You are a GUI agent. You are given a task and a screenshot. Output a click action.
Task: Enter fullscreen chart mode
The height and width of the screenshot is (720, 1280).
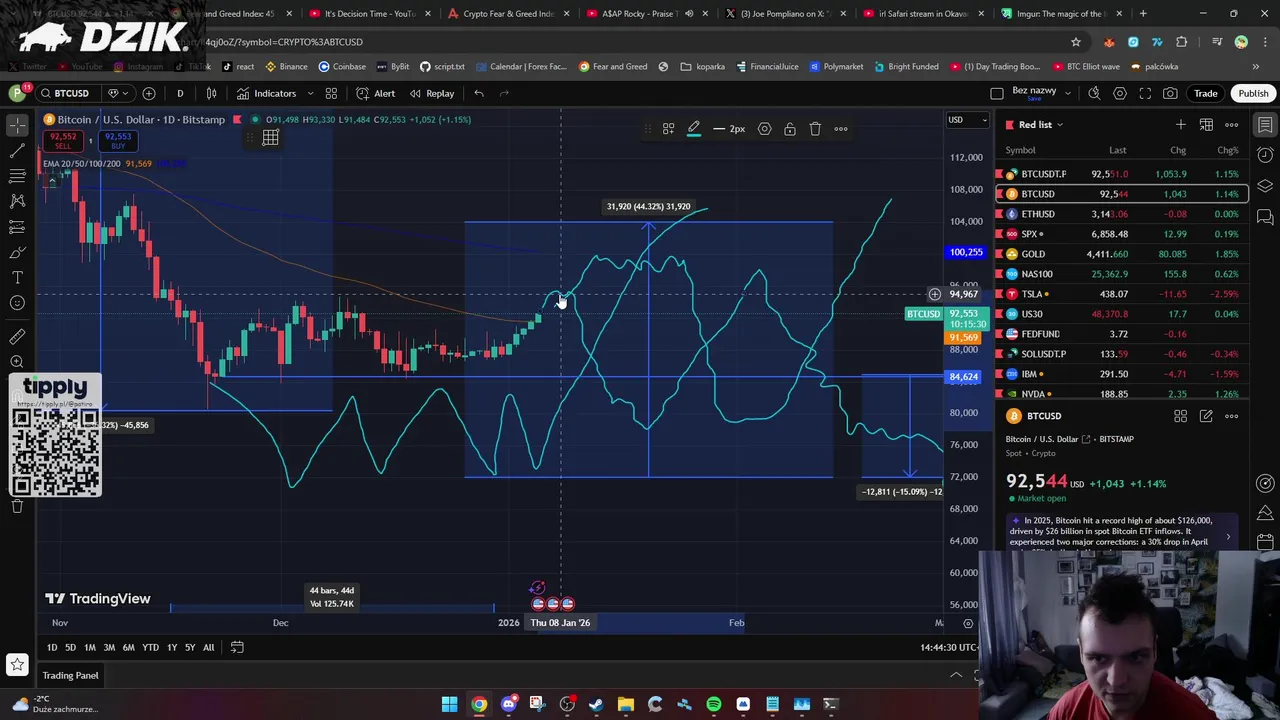pos(1144,93)
